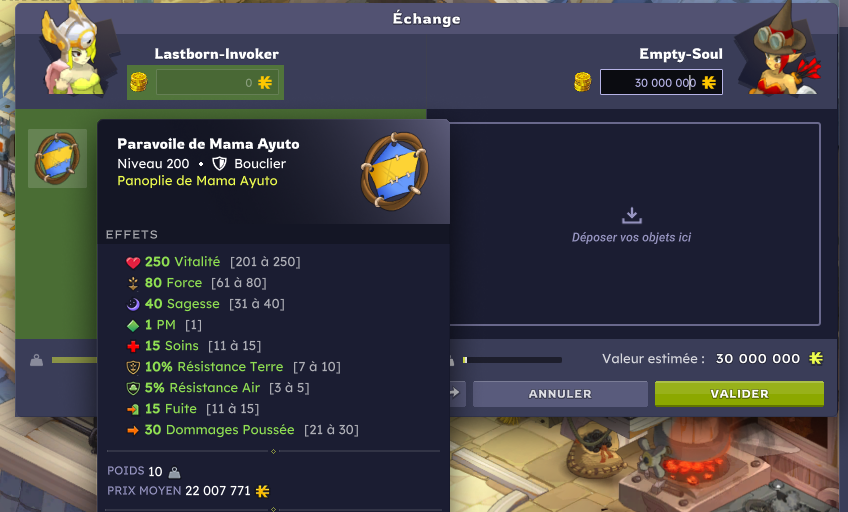
Task: Click the PM green diamond icon
Action: coord(133,325)
